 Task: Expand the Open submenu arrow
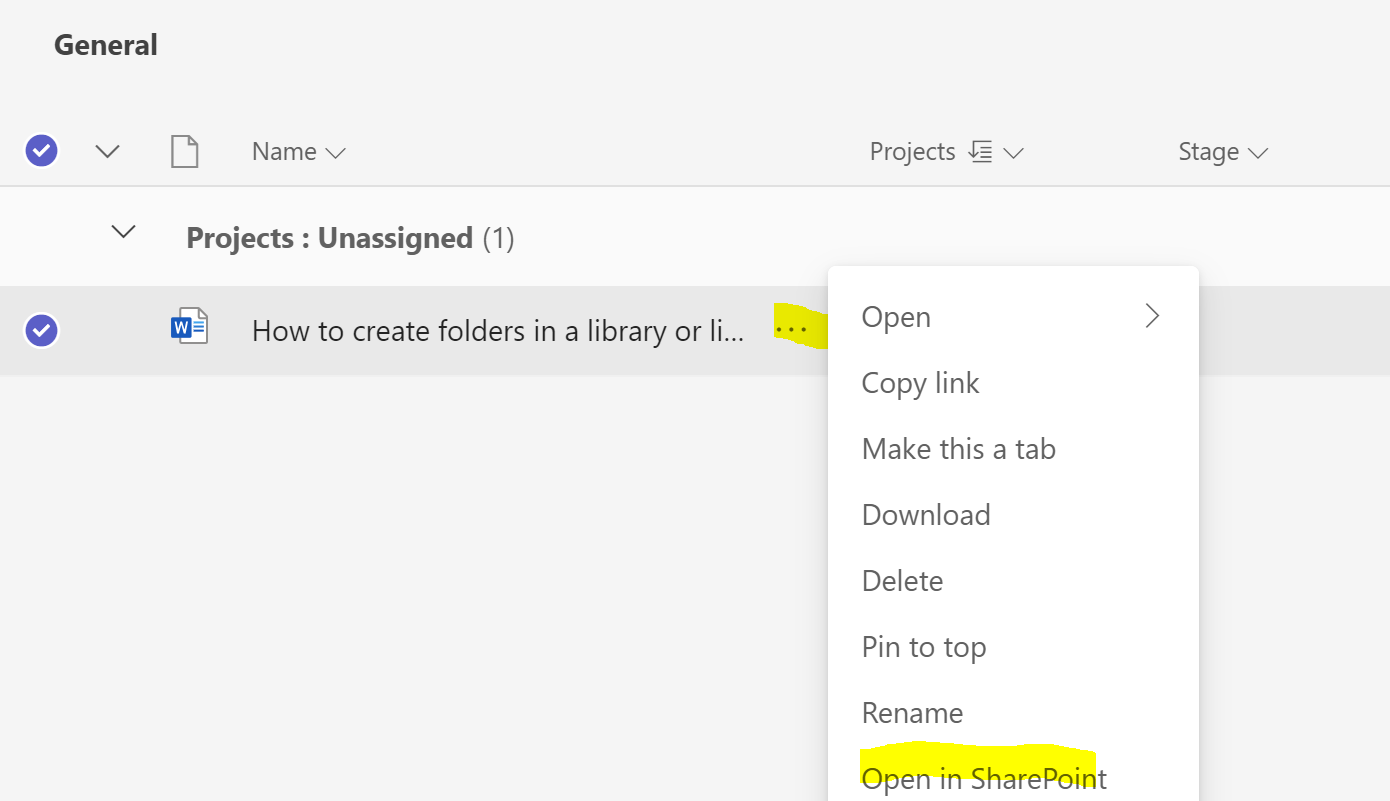coord(1153,316)
